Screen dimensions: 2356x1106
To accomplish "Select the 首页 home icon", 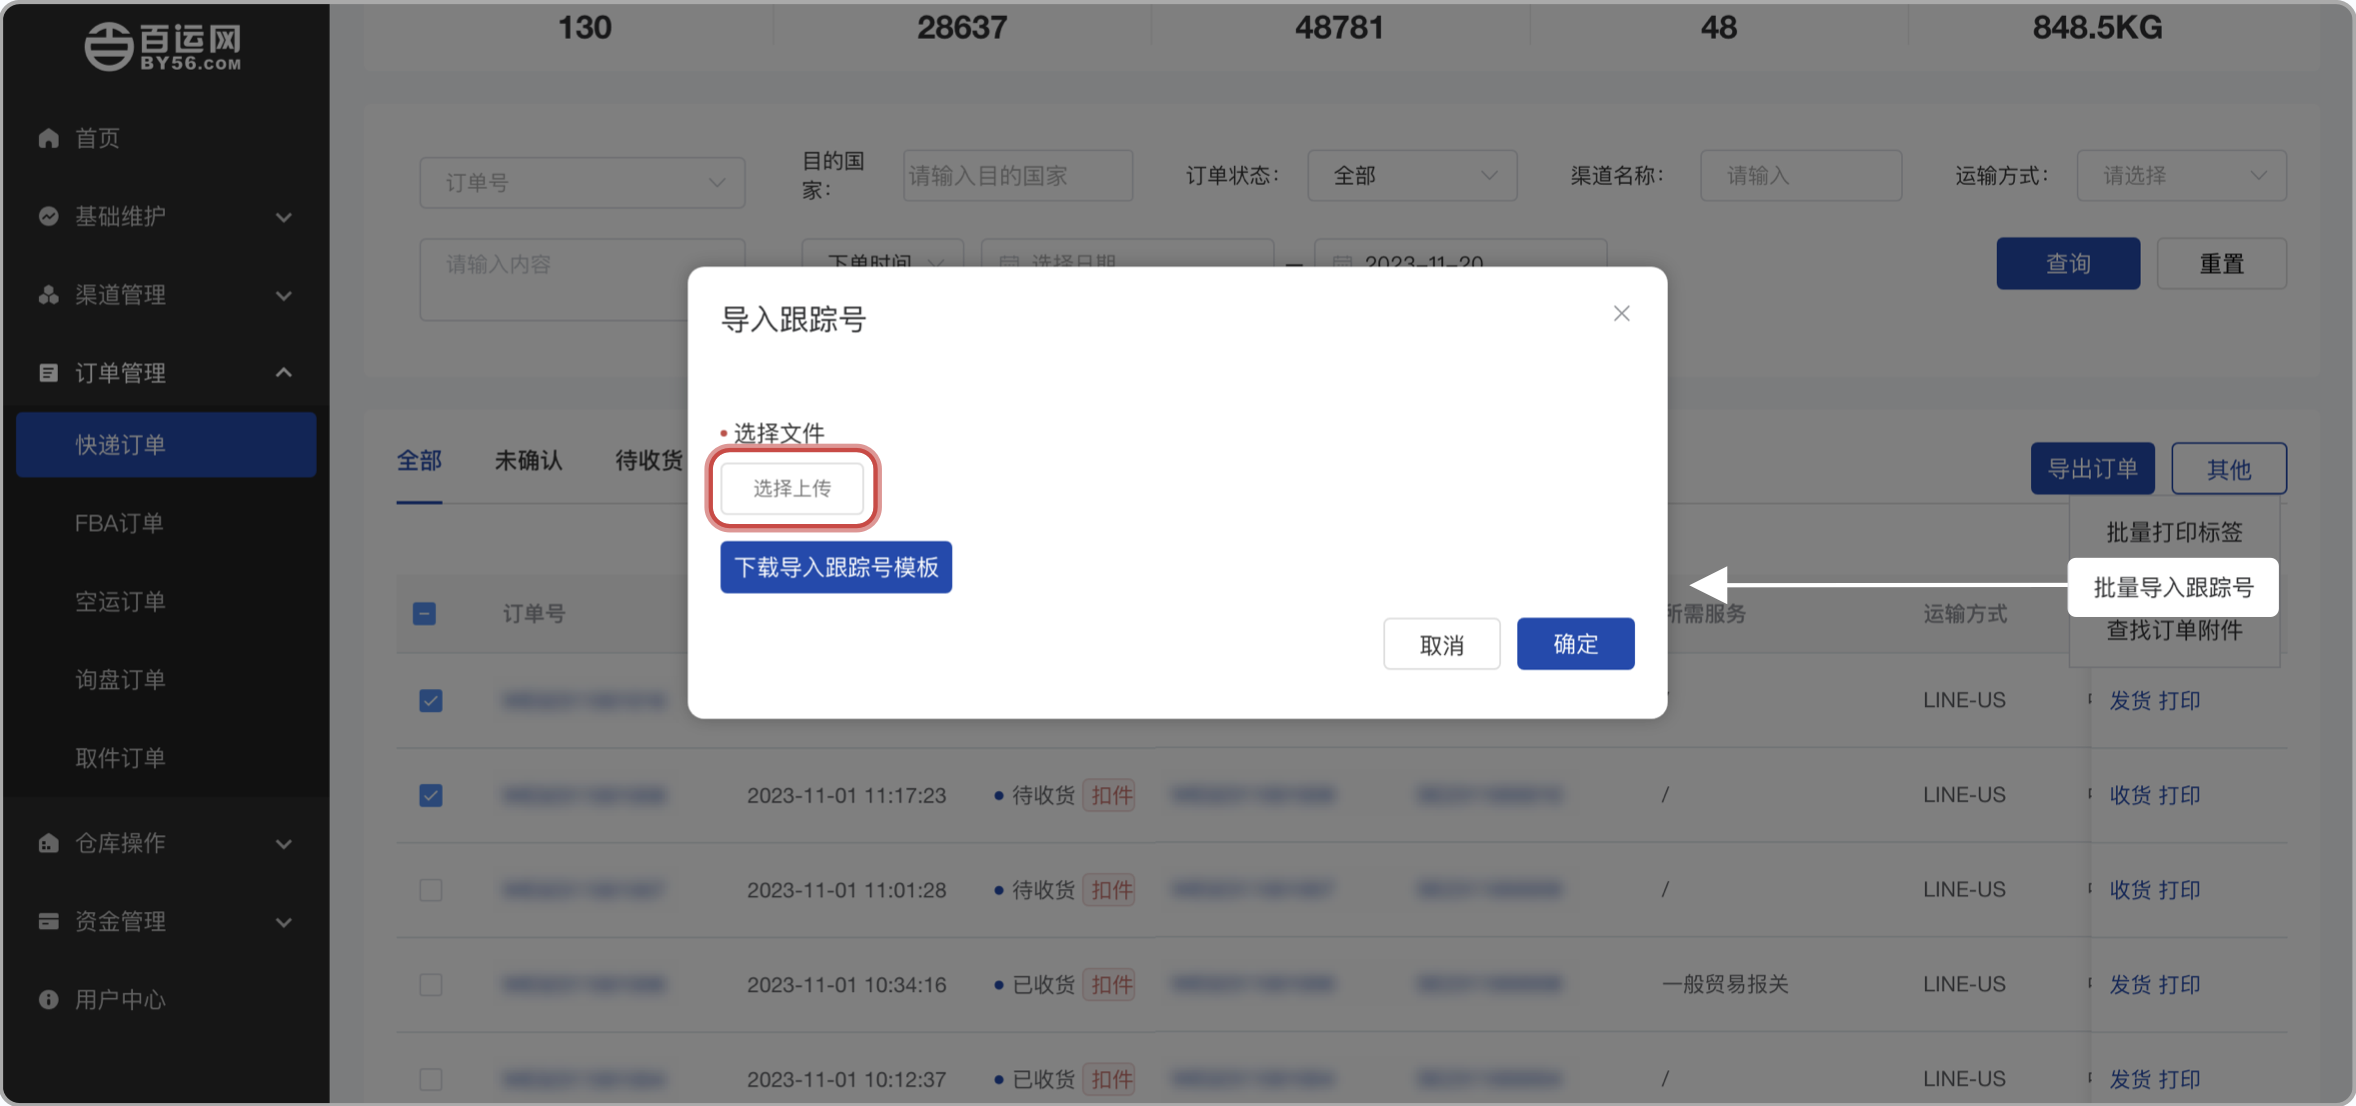I will click(48, 138).
